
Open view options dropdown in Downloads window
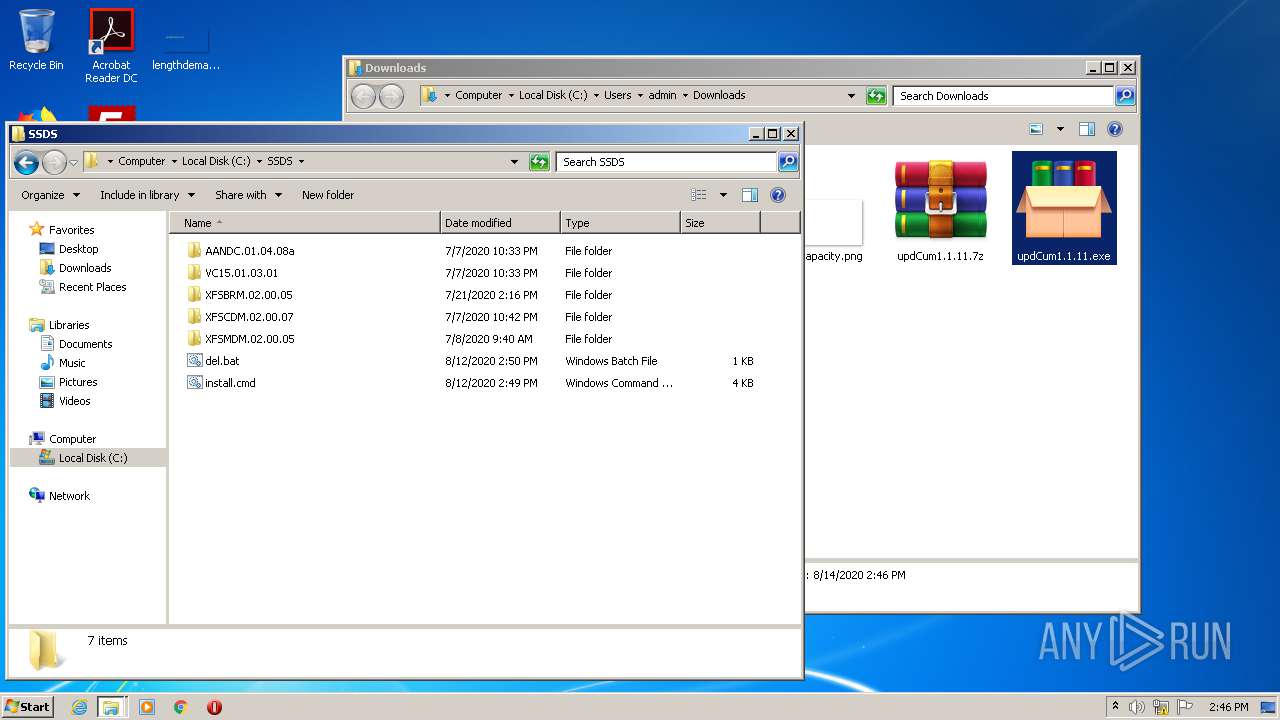(1060, 129)
